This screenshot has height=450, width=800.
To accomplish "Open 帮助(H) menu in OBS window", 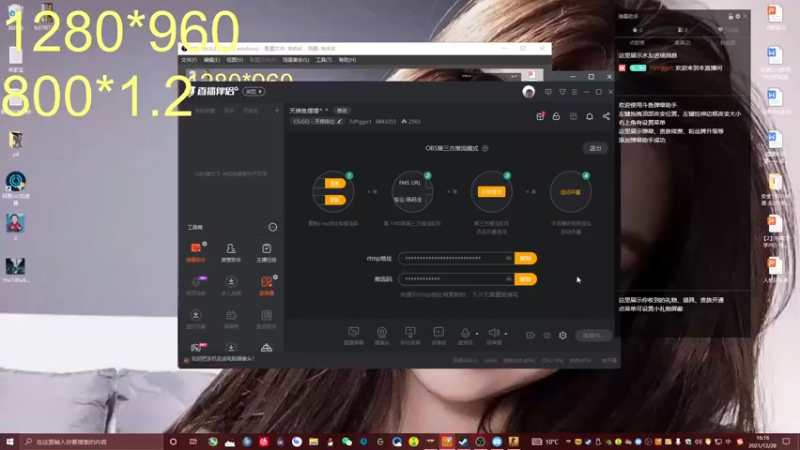I will [347, 60].
